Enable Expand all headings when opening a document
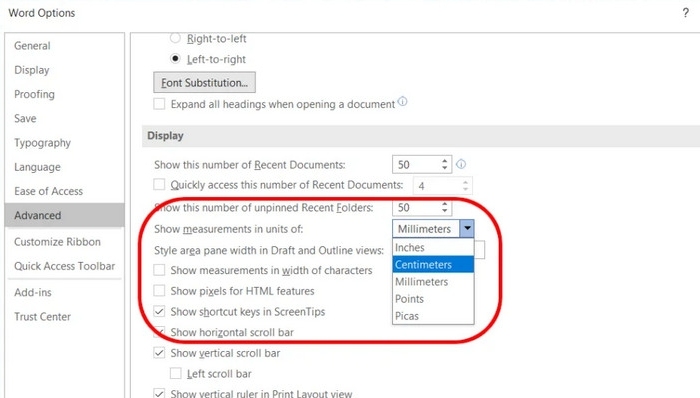The width and height of the screenshot is (700, 398). [159, 104]
